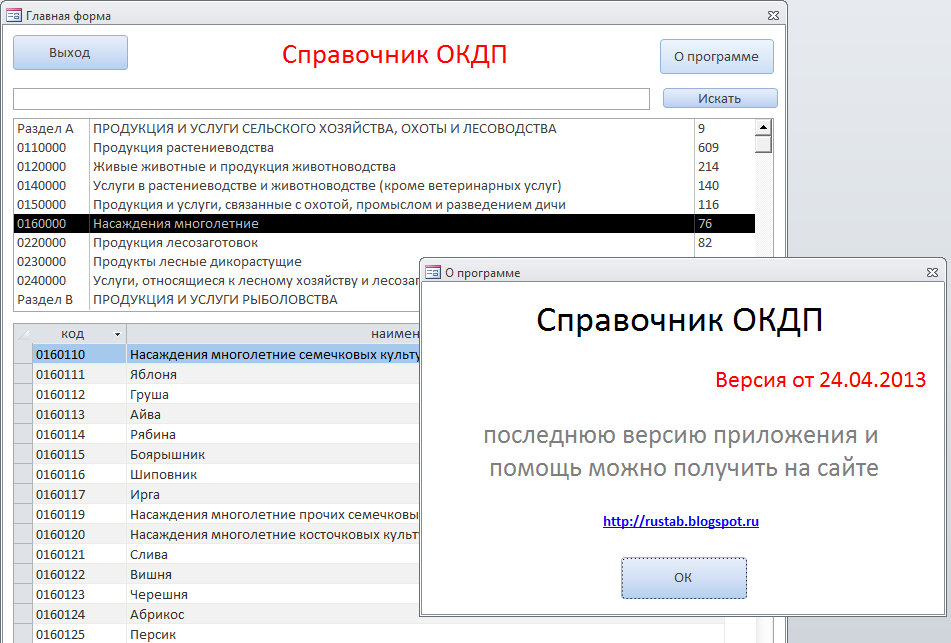Select row 0150000 about охота and дичь

[x=384, y=204]
